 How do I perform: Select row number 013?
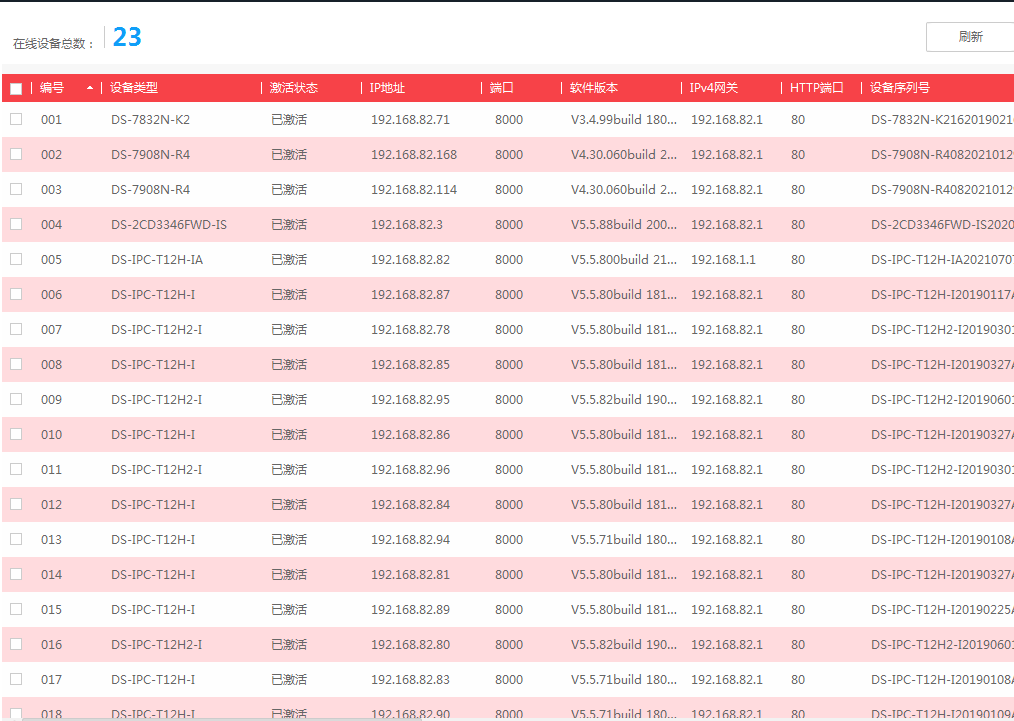(51, 539)
